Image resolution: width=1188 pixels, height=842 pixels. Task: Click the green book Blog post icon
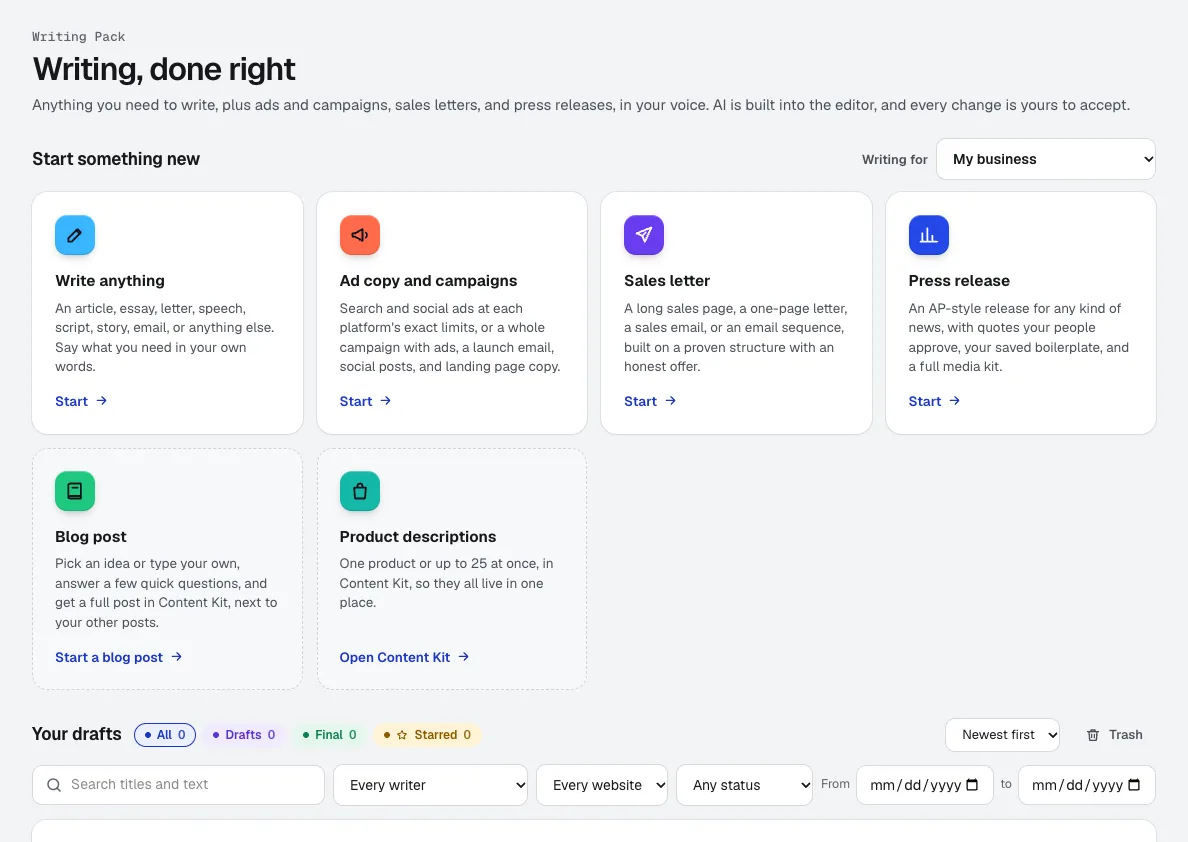pos(75,491)
